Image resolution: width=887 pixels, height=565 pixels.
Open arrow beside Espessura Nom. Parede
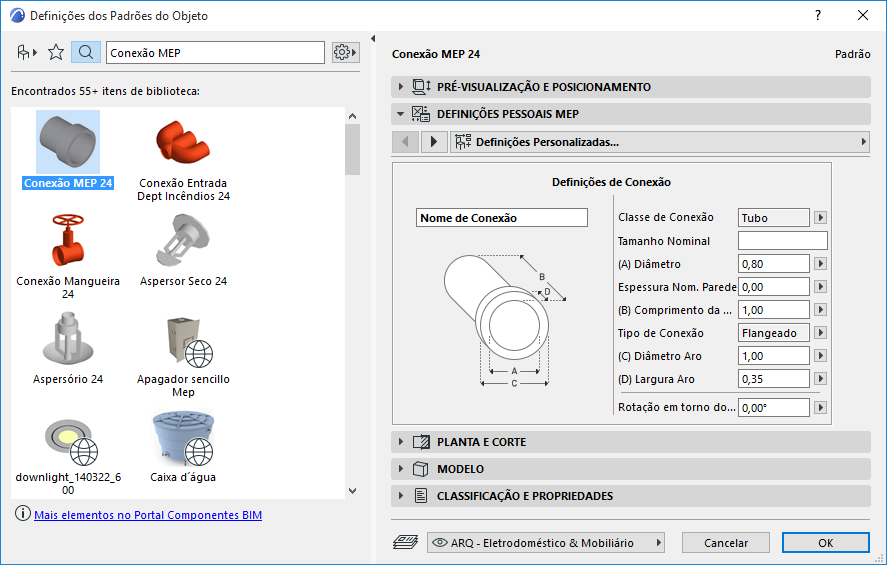coord(820,287)
